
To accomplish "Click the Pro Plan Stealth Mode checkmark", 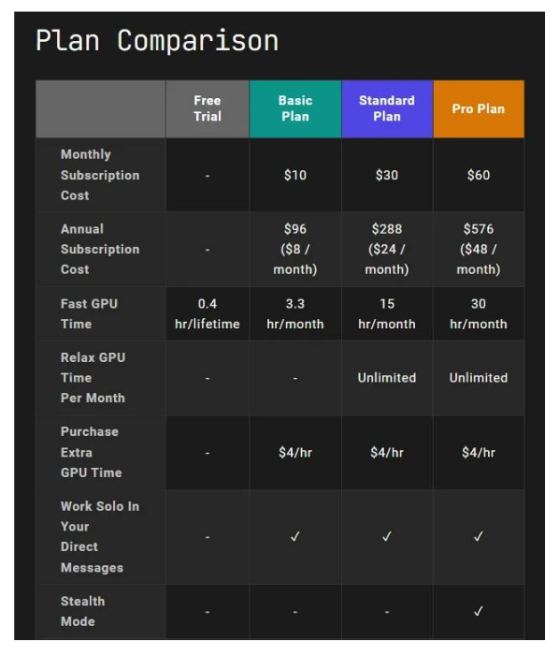I will pos(479,611).
